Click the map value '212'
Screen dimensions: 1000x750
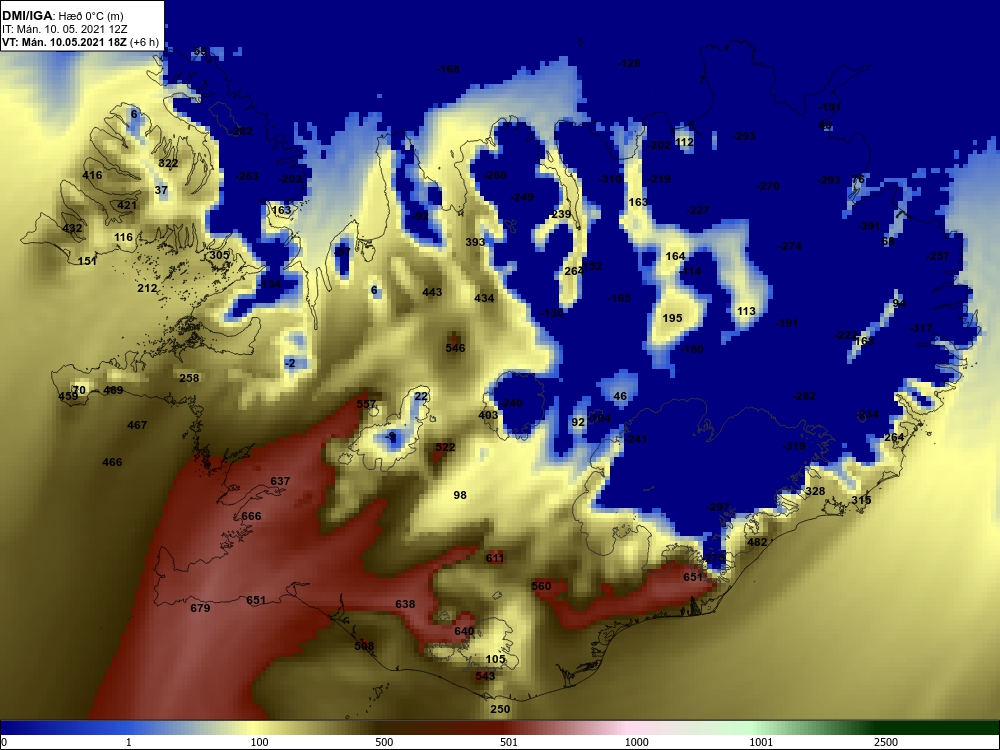pyautogui.click(x=147, y=289)
